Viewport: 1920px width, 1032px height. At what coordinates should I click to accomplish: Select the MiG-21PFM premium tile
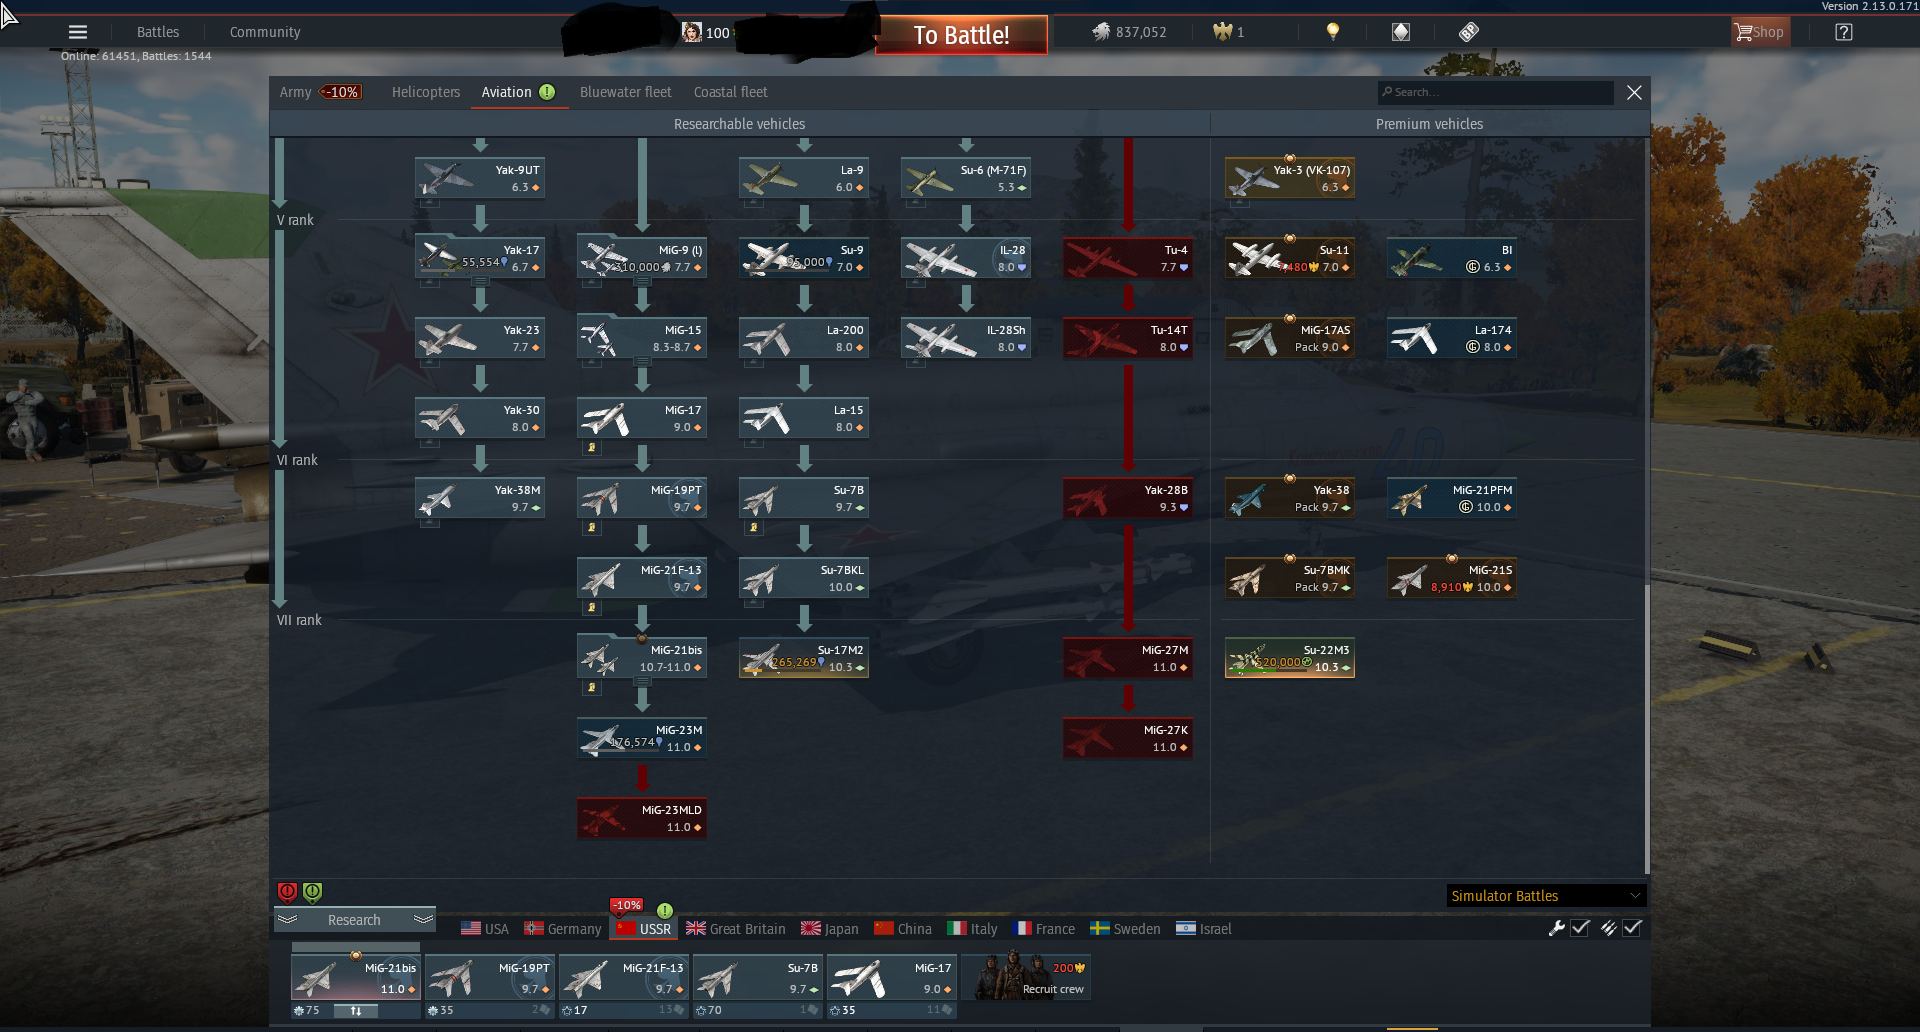pos(1452,498)
